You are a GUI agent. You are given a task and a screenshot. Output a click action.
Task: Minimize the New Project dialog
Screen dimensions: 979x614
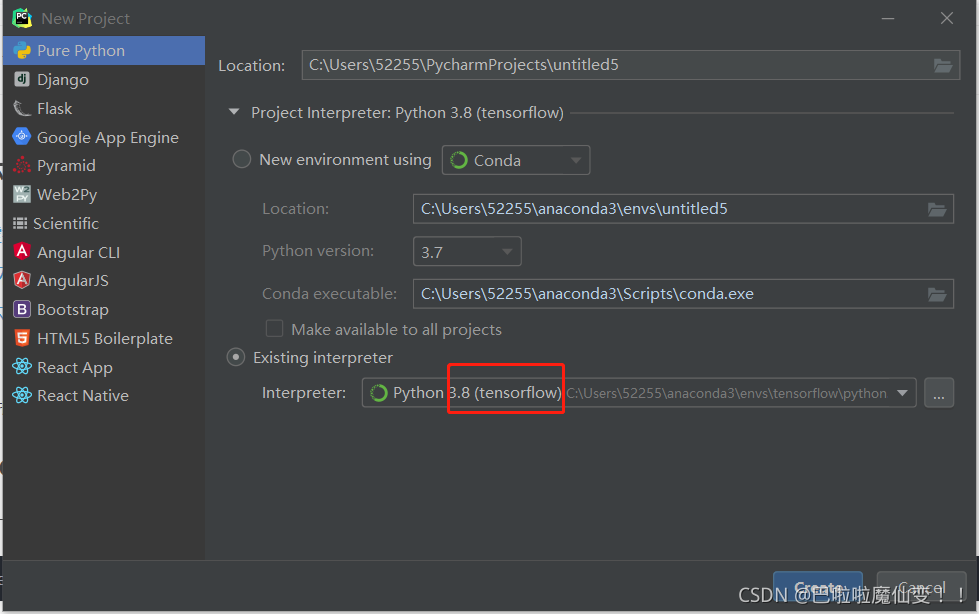click(x=888, y=18)
